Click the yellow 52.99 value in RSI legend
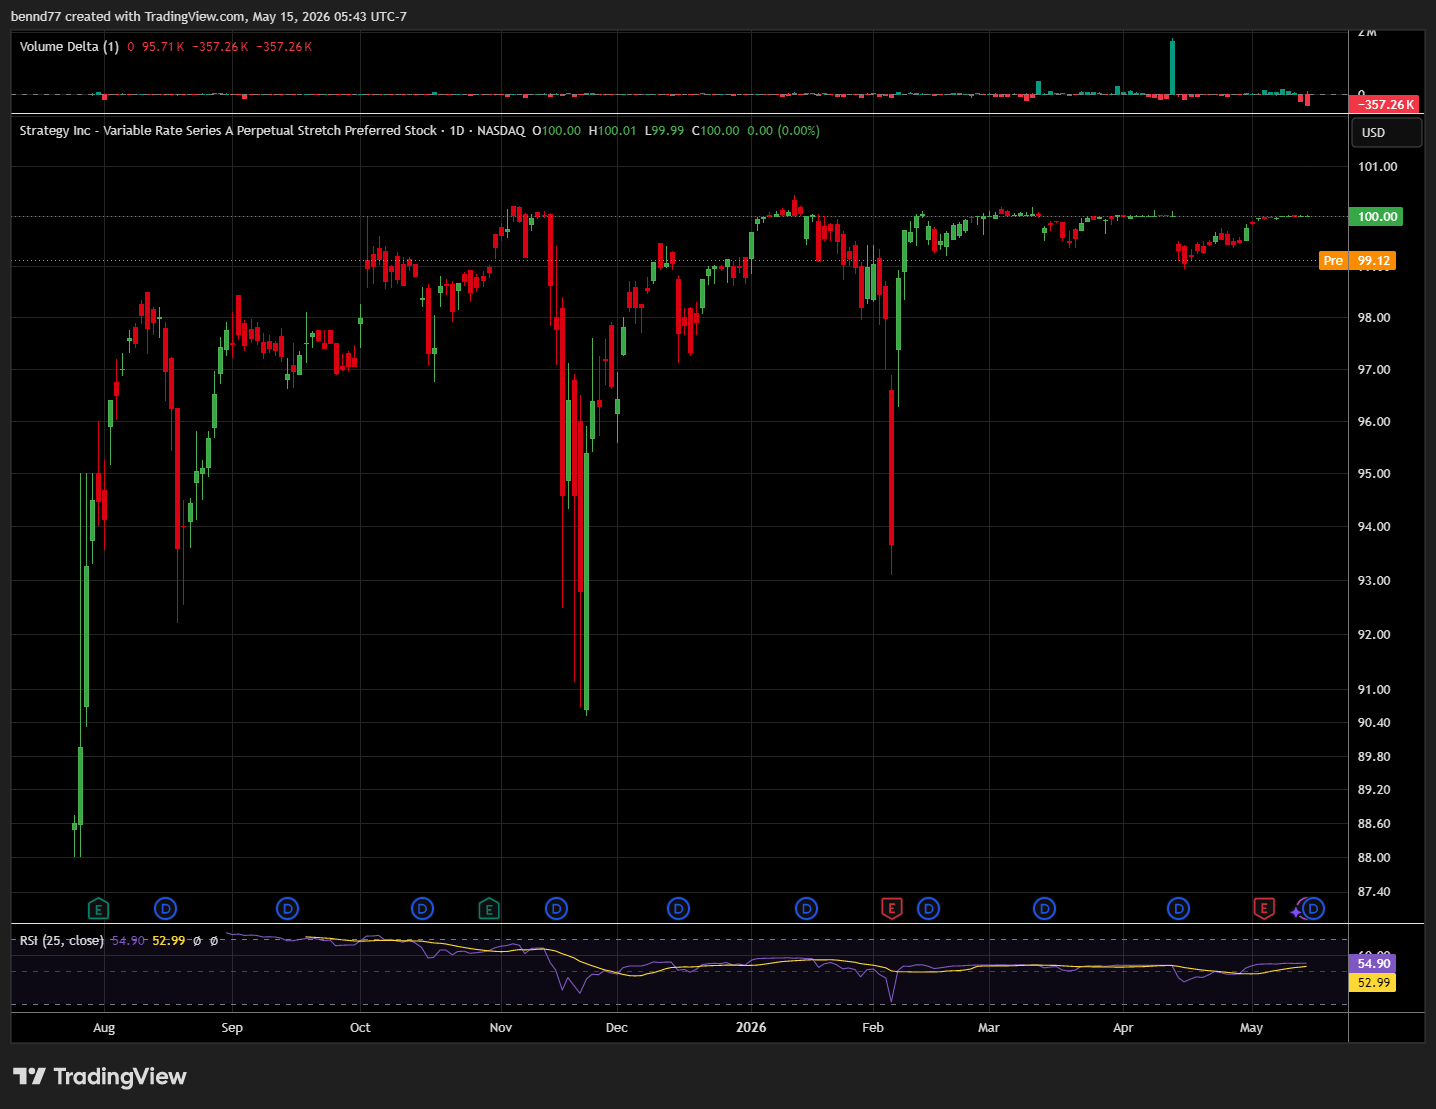The width and height of the screenshot is (1436, 1109). coord(169,941)
